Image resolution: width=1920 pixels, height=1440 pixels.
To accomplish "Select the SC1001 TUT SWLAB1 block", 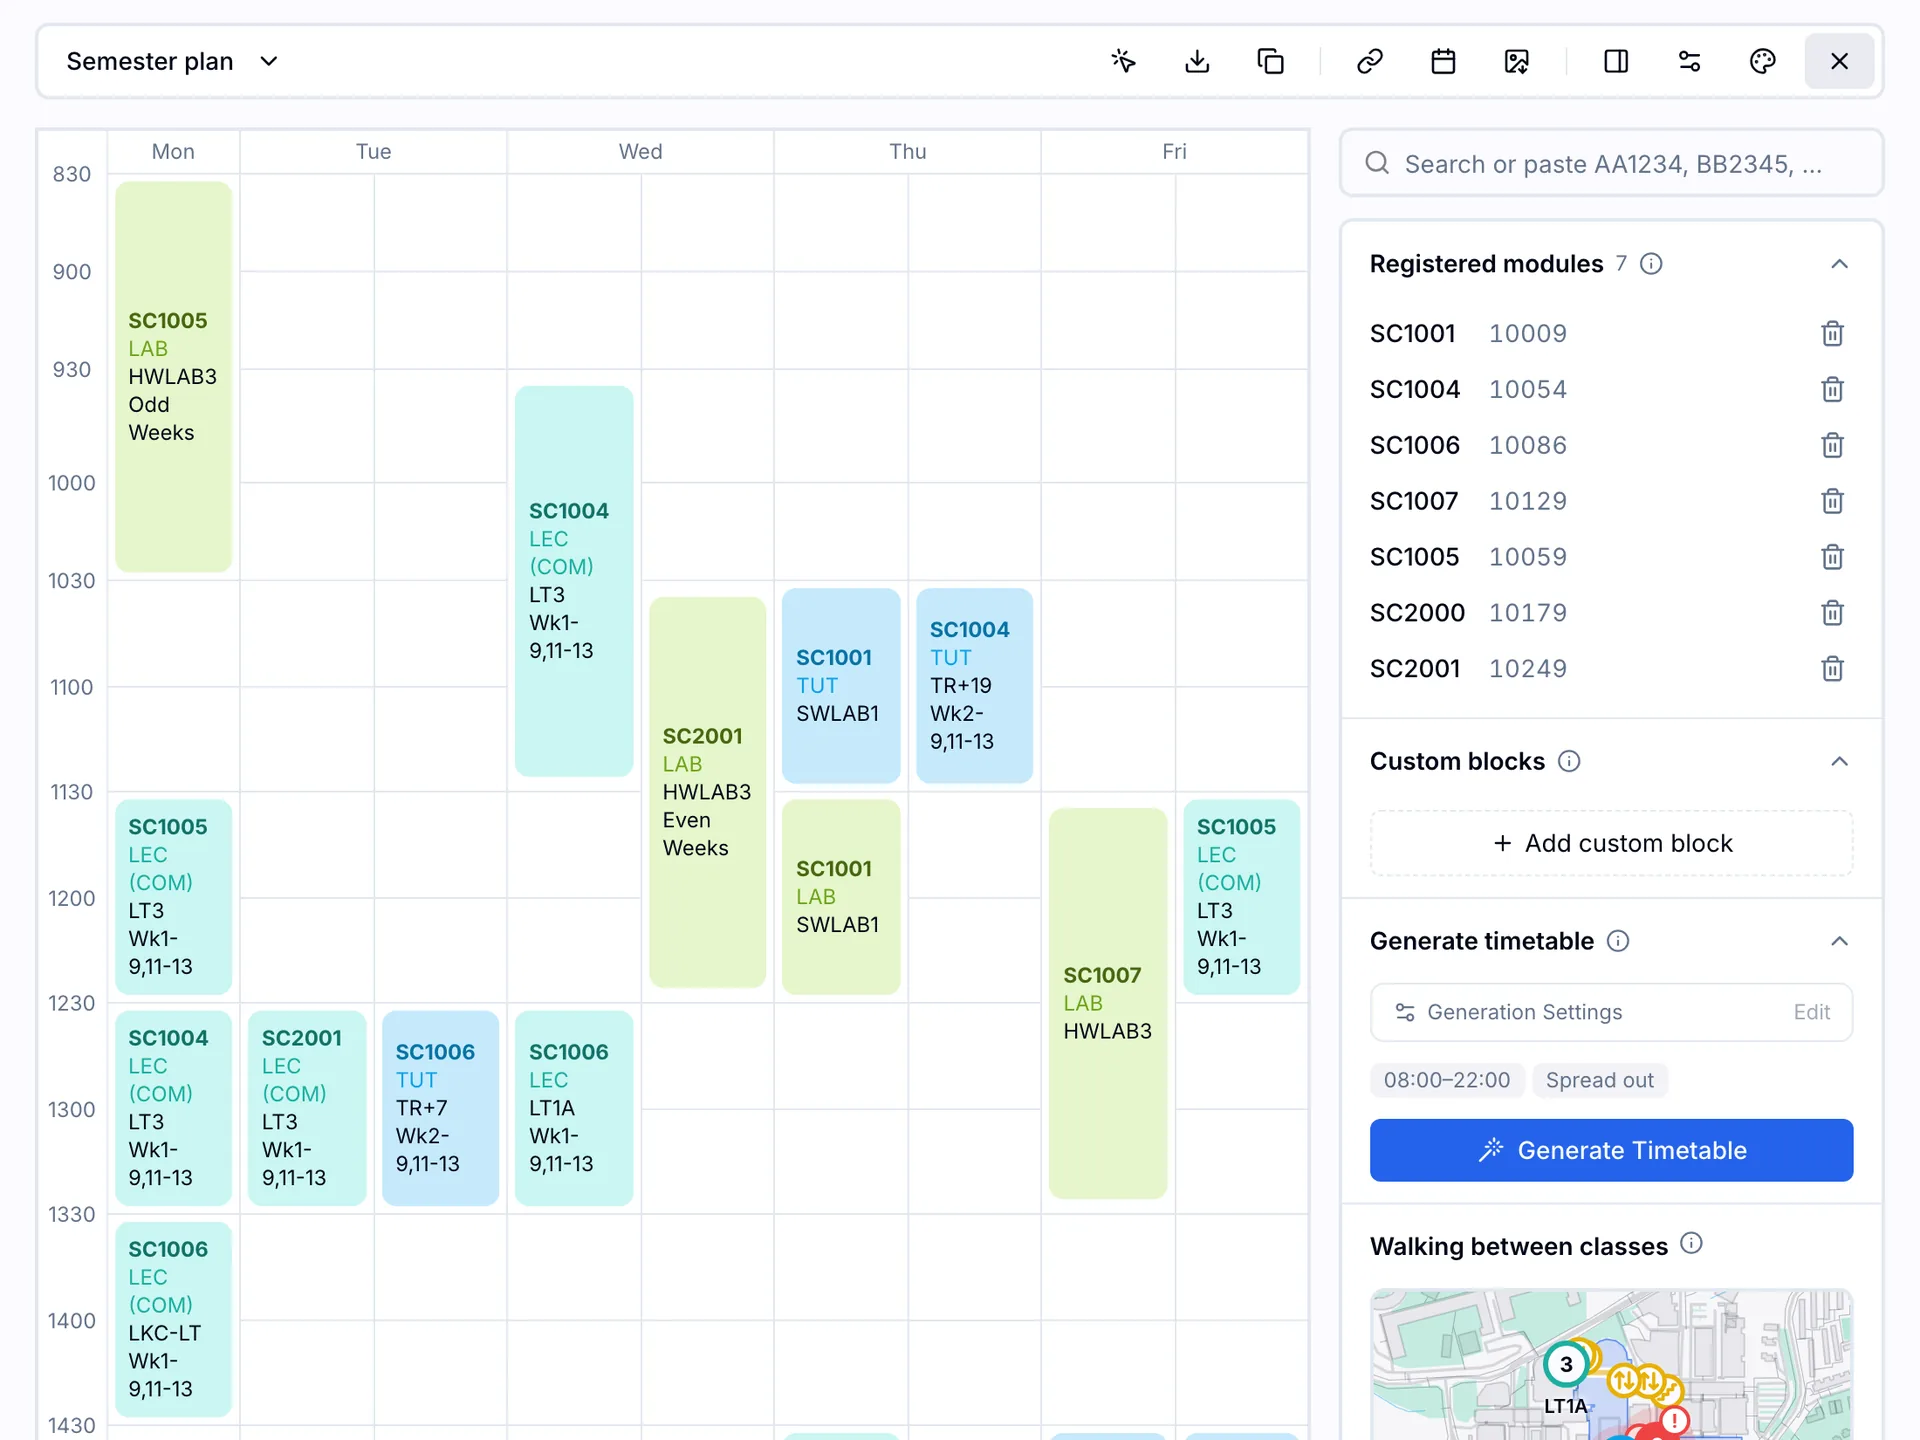I will 841,685.
